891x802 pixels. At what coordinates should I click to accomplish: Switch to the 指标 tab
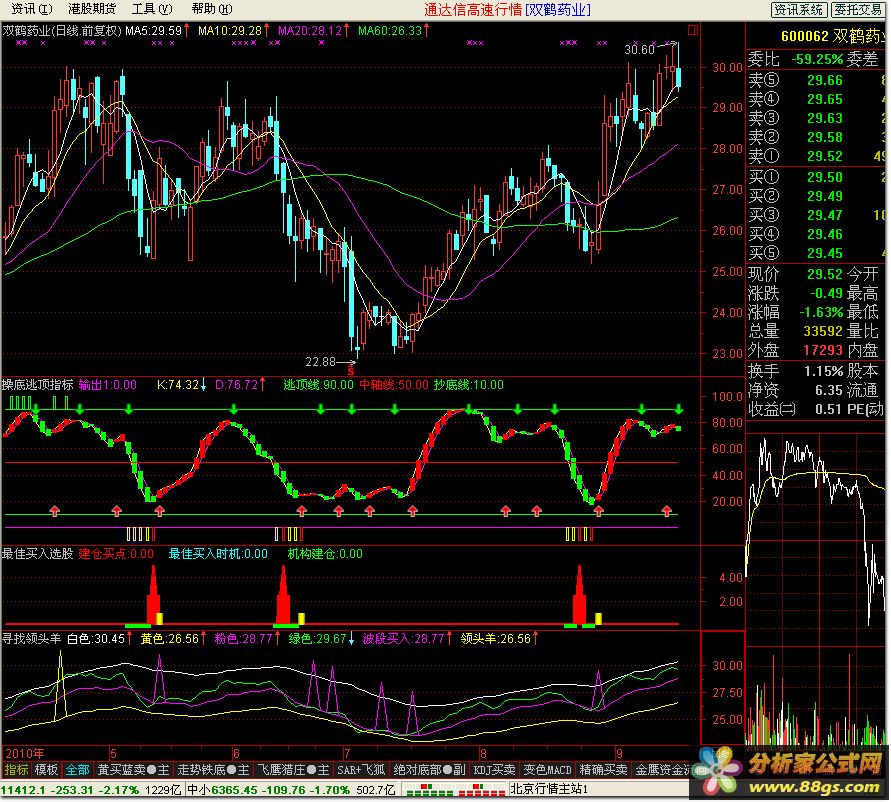[16, 770]
